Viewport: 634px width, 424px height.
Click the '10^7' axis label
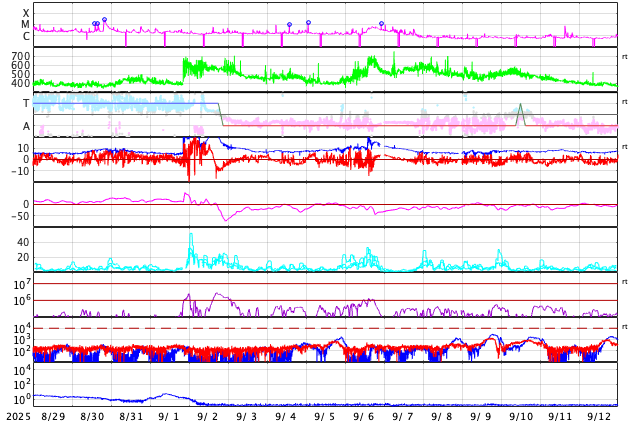(x=21, y=284)
